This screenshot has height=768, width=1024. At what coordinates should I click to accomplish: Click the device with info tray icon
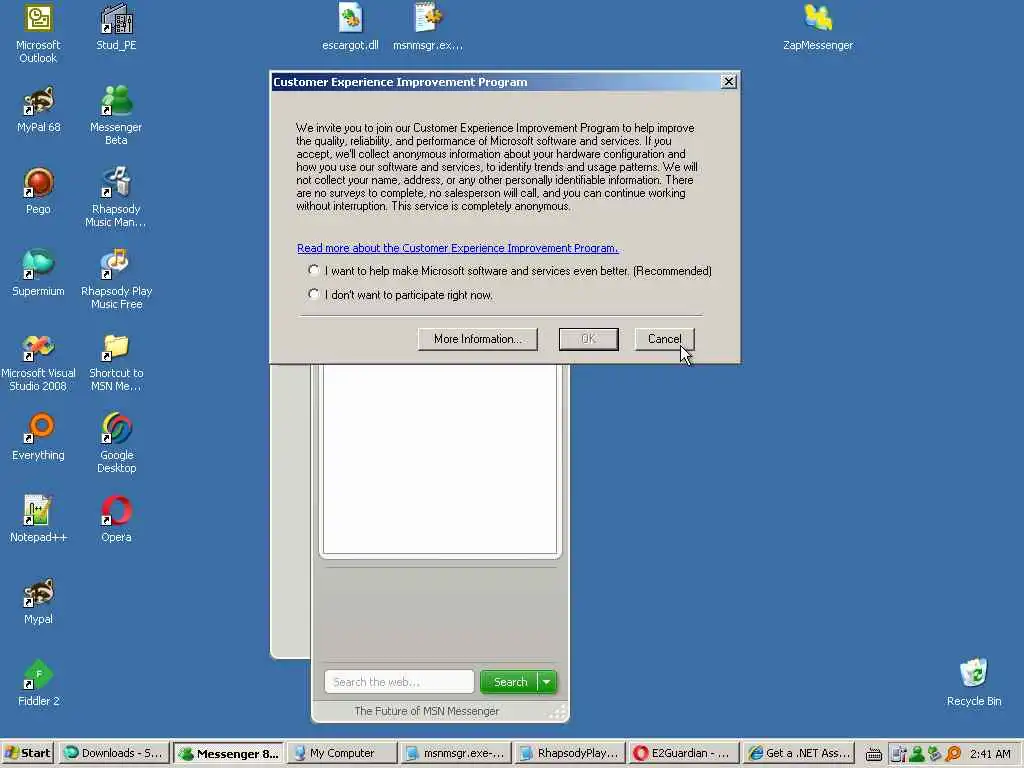[899, 754]
